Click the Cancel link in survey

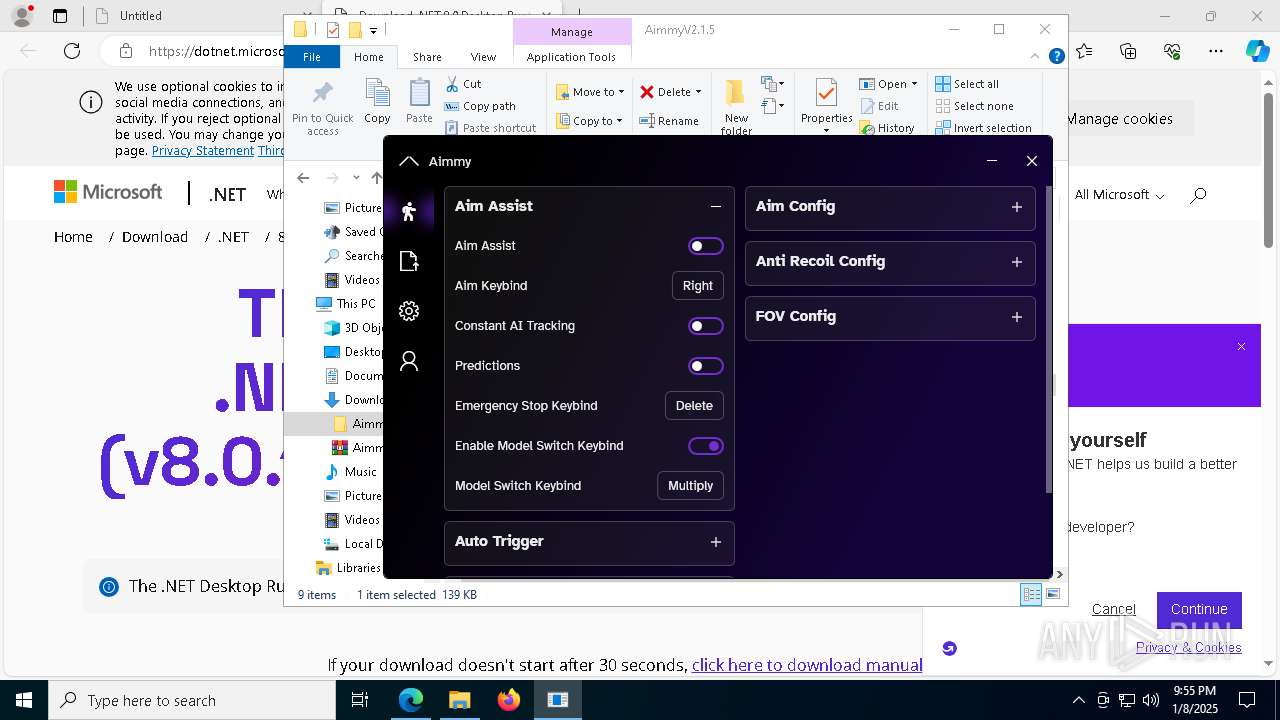pos(1113,610)
